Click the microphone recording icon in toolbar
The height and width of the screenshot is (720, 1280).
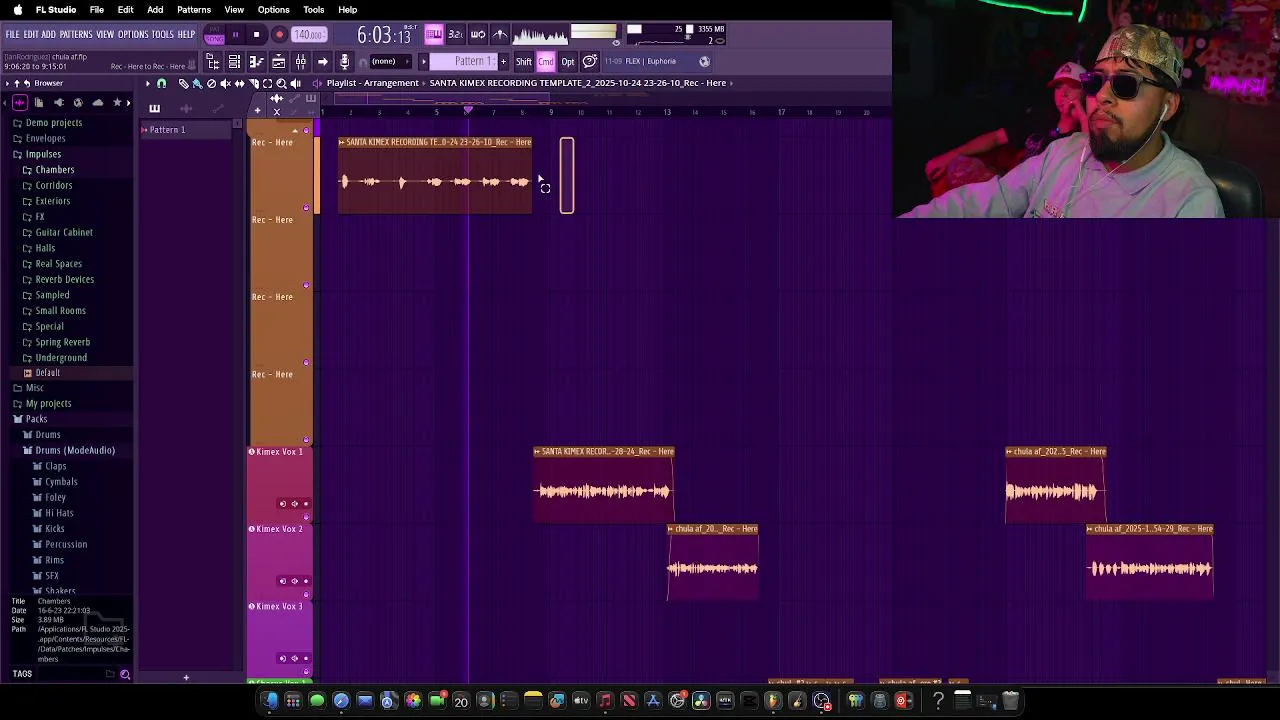[x=344, y=62]
